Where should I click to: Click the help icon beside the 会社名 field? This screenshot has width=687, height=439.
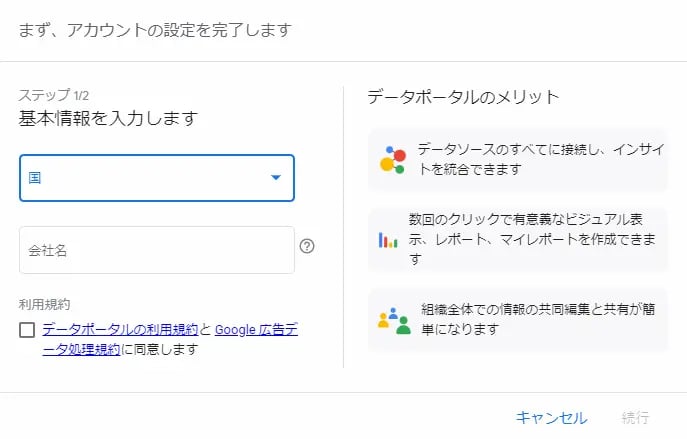coord(307,246)
